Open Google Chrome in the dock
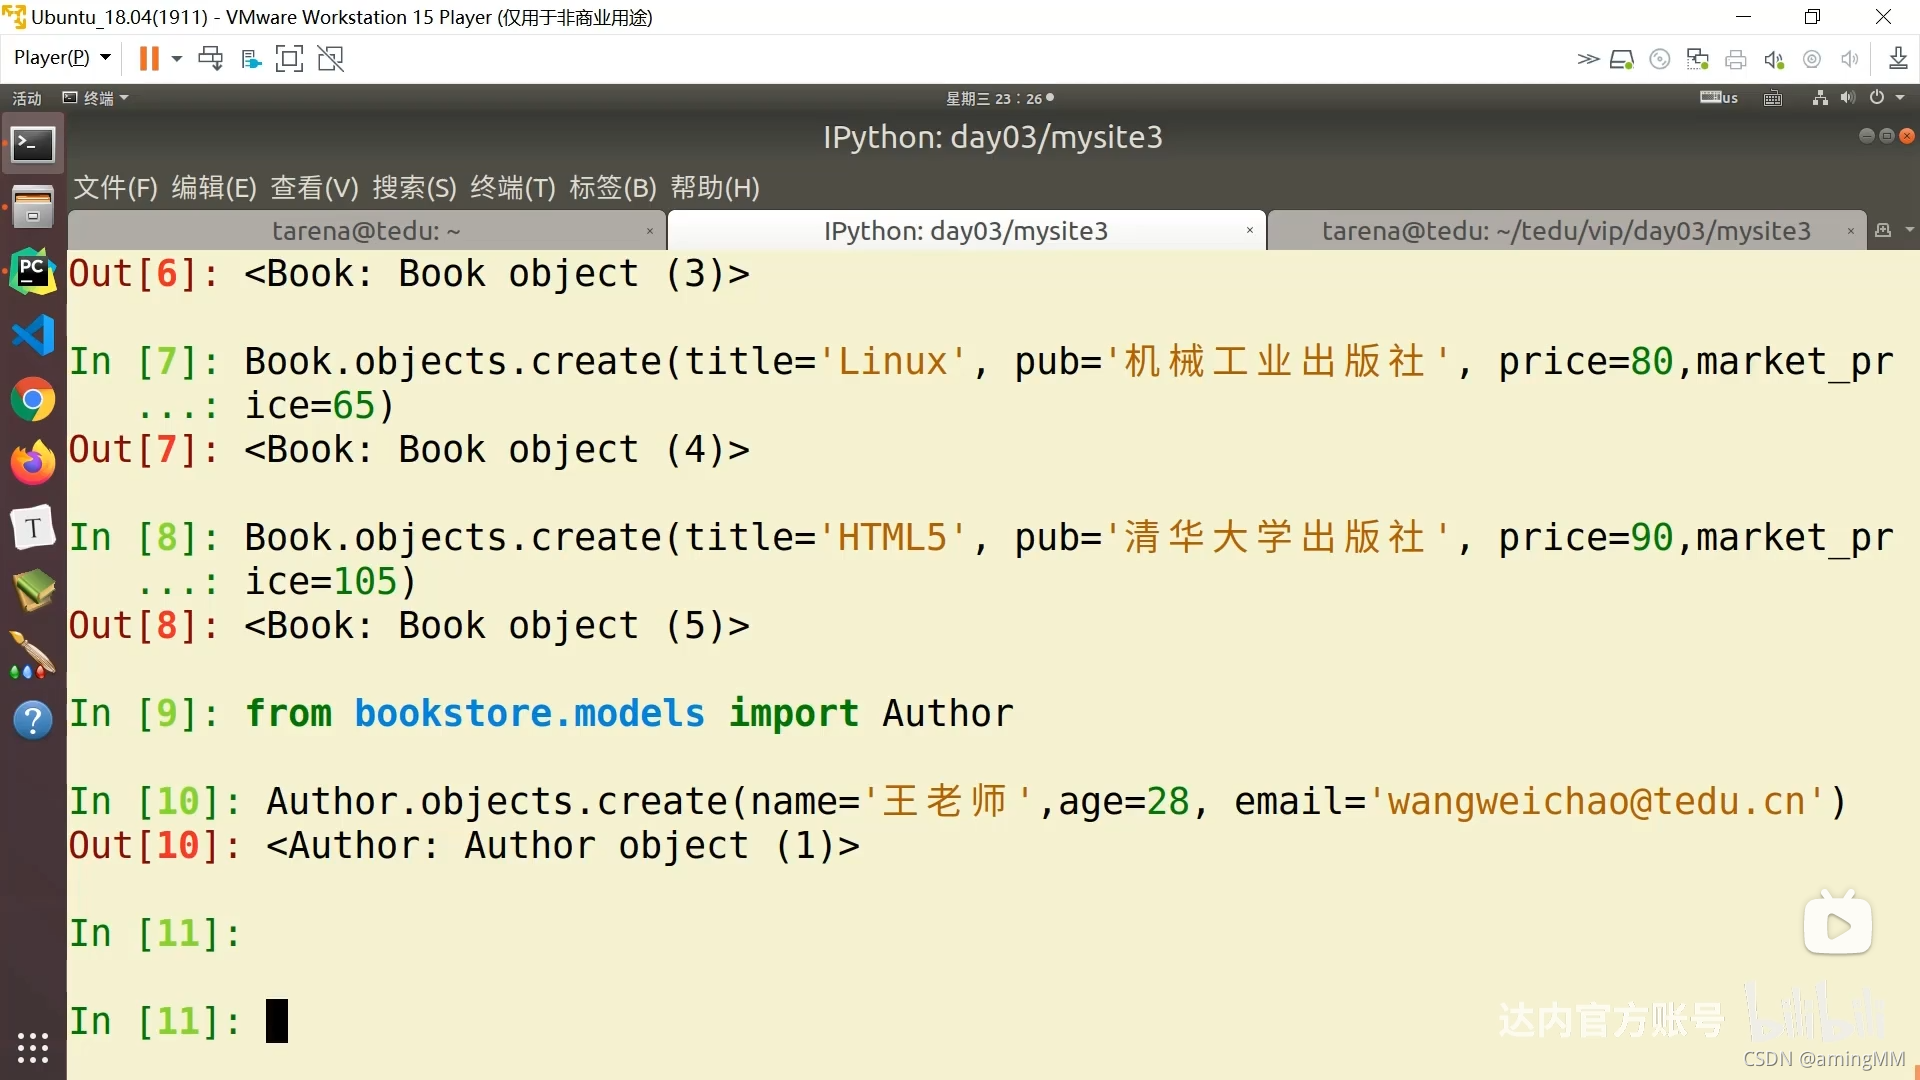This screenshot has width=1920, height=1080. point(33,400)
